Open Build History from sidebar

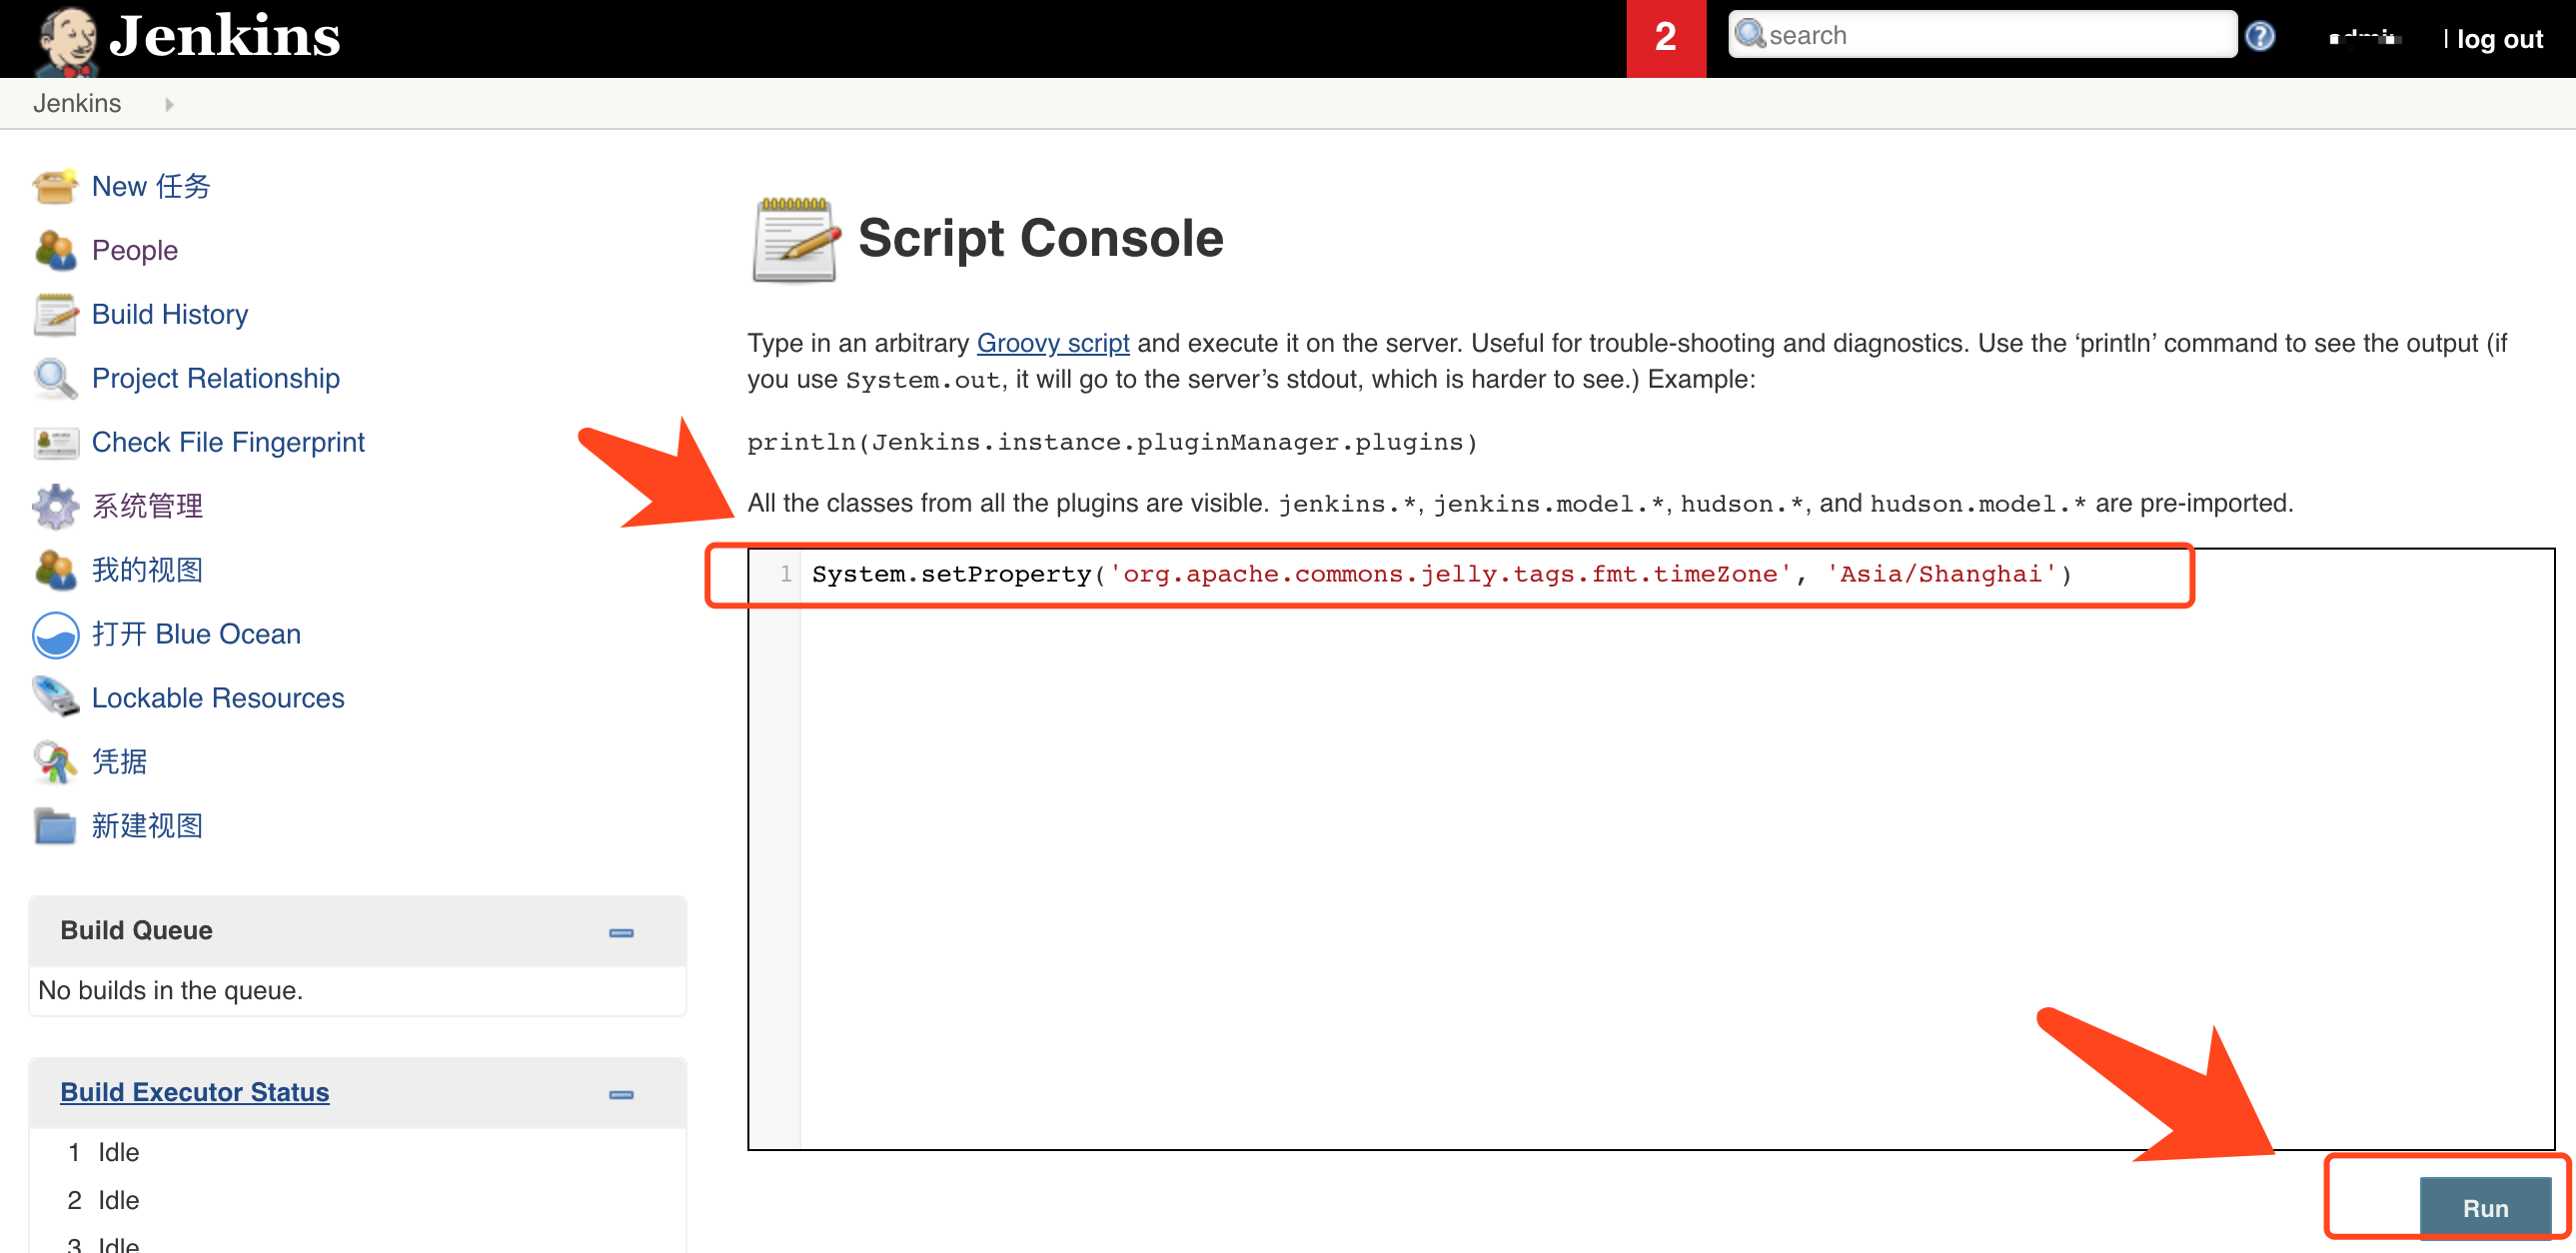tap(170, 314)
